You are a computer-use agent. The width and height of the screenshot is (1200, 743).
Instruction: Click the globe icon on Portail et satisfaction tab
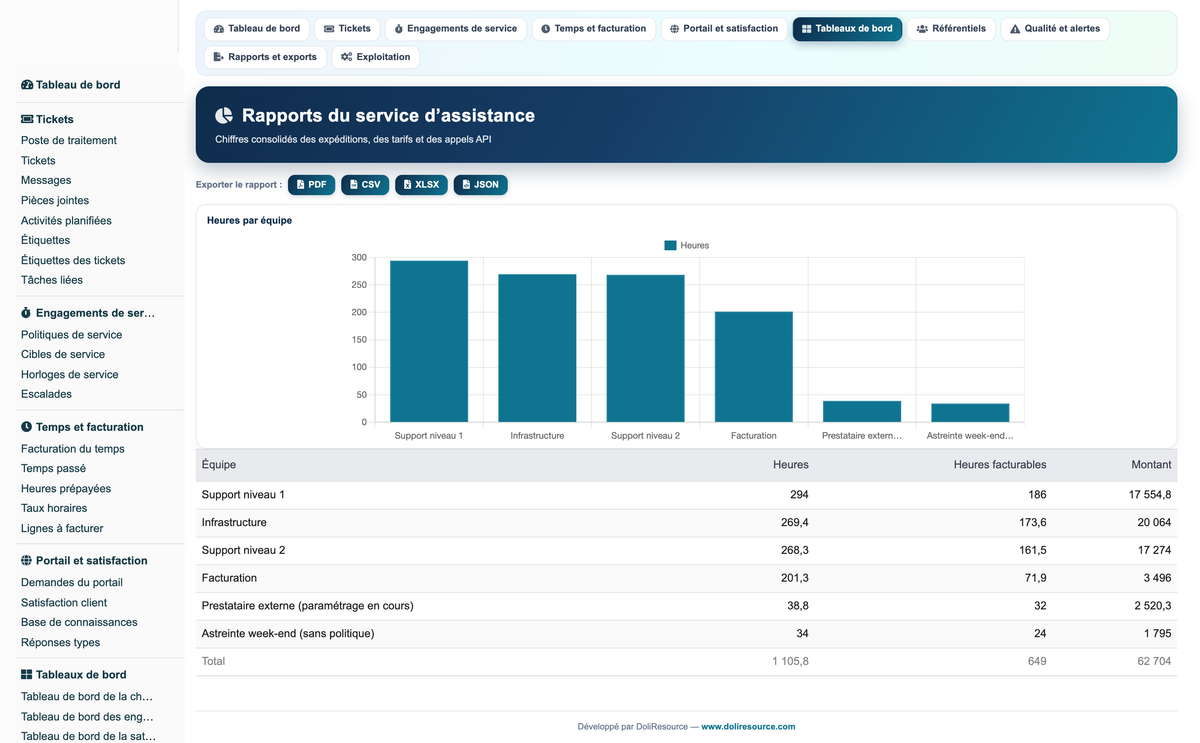[674, 29]
